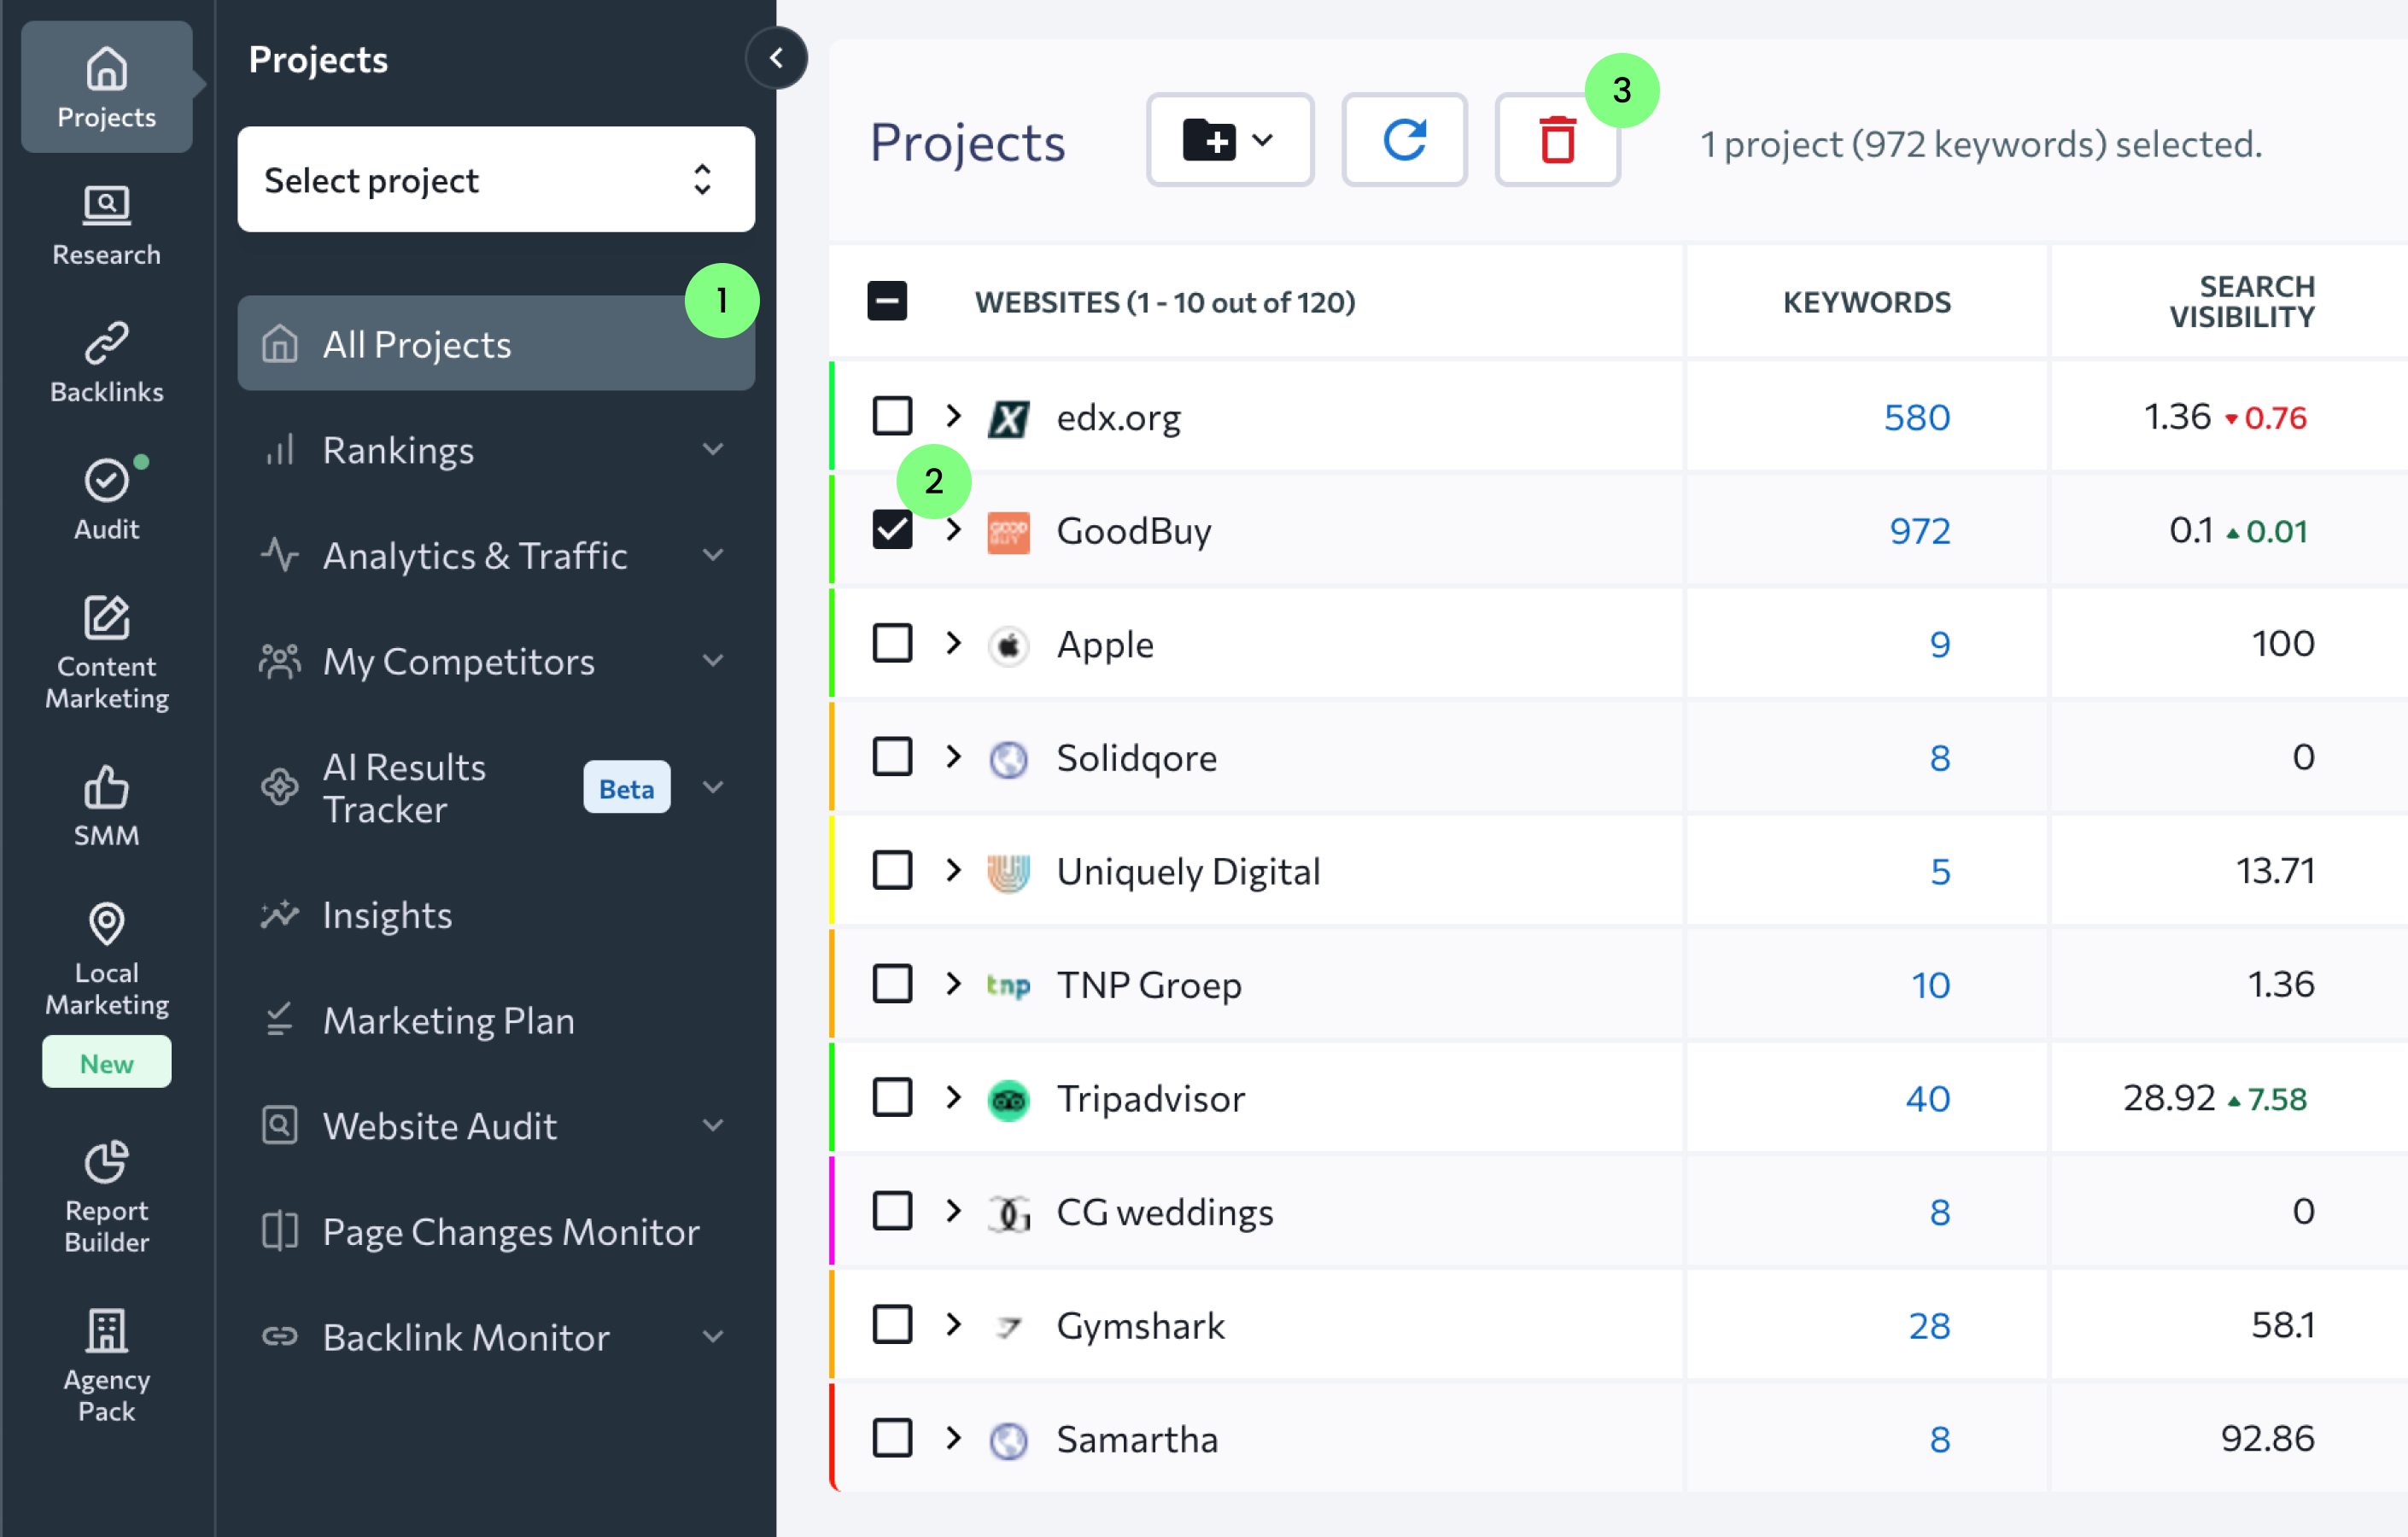Go to the Backlinks section
This screenshot has height=1537, width=2408.
tap(106, 363)
